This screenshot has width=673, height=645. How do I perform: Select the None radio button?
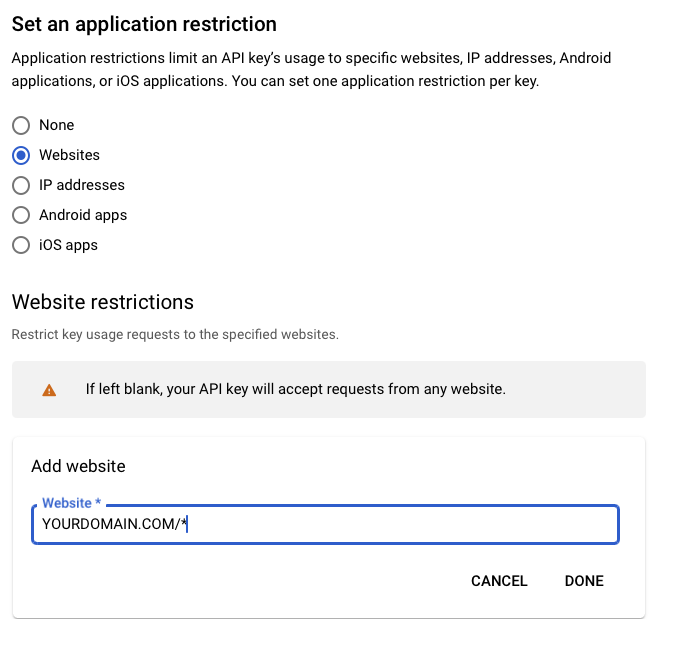tap(20, 125)
